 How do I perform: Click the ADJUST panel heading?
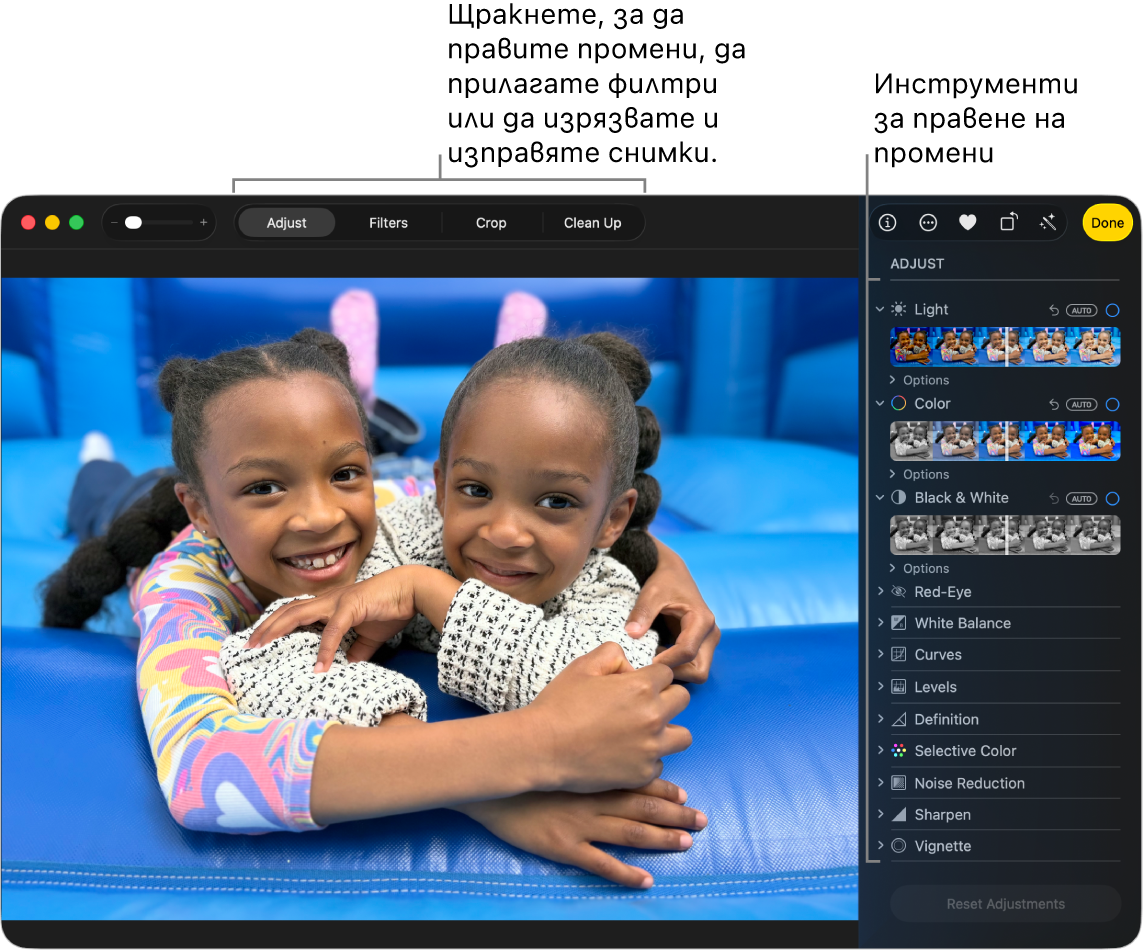click(x=919, y=264)
